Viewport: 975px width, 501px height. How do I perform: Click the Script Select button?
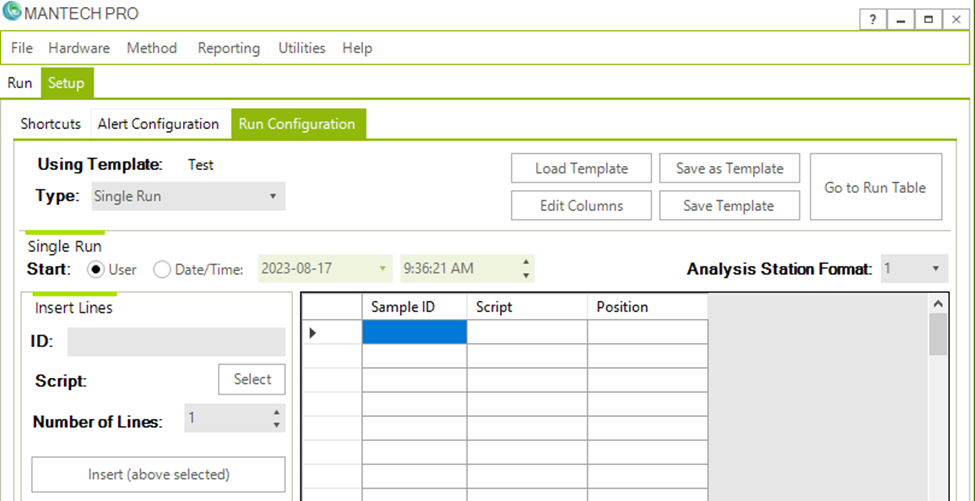coord(252,379)
